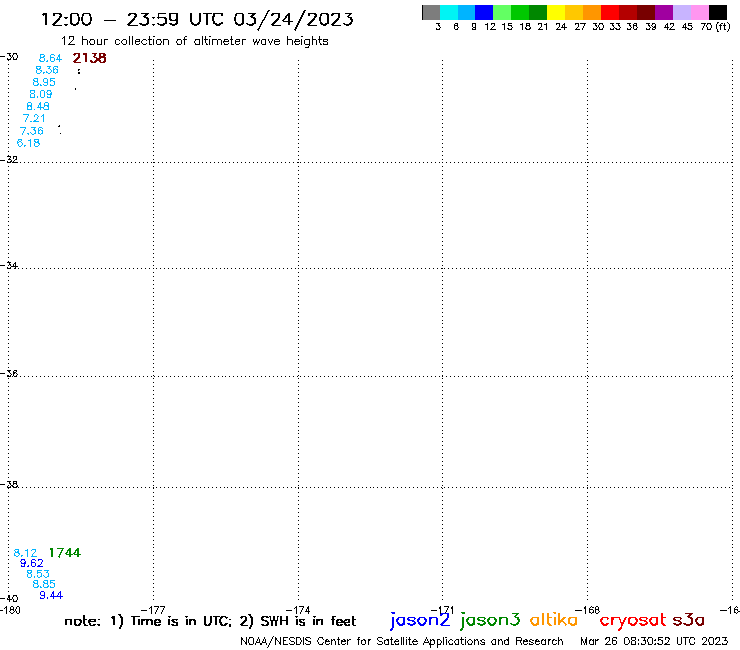Viewport: 740px width, 650px height.
Task: Click the jason2 satellite label
Action: click(420, 620)
